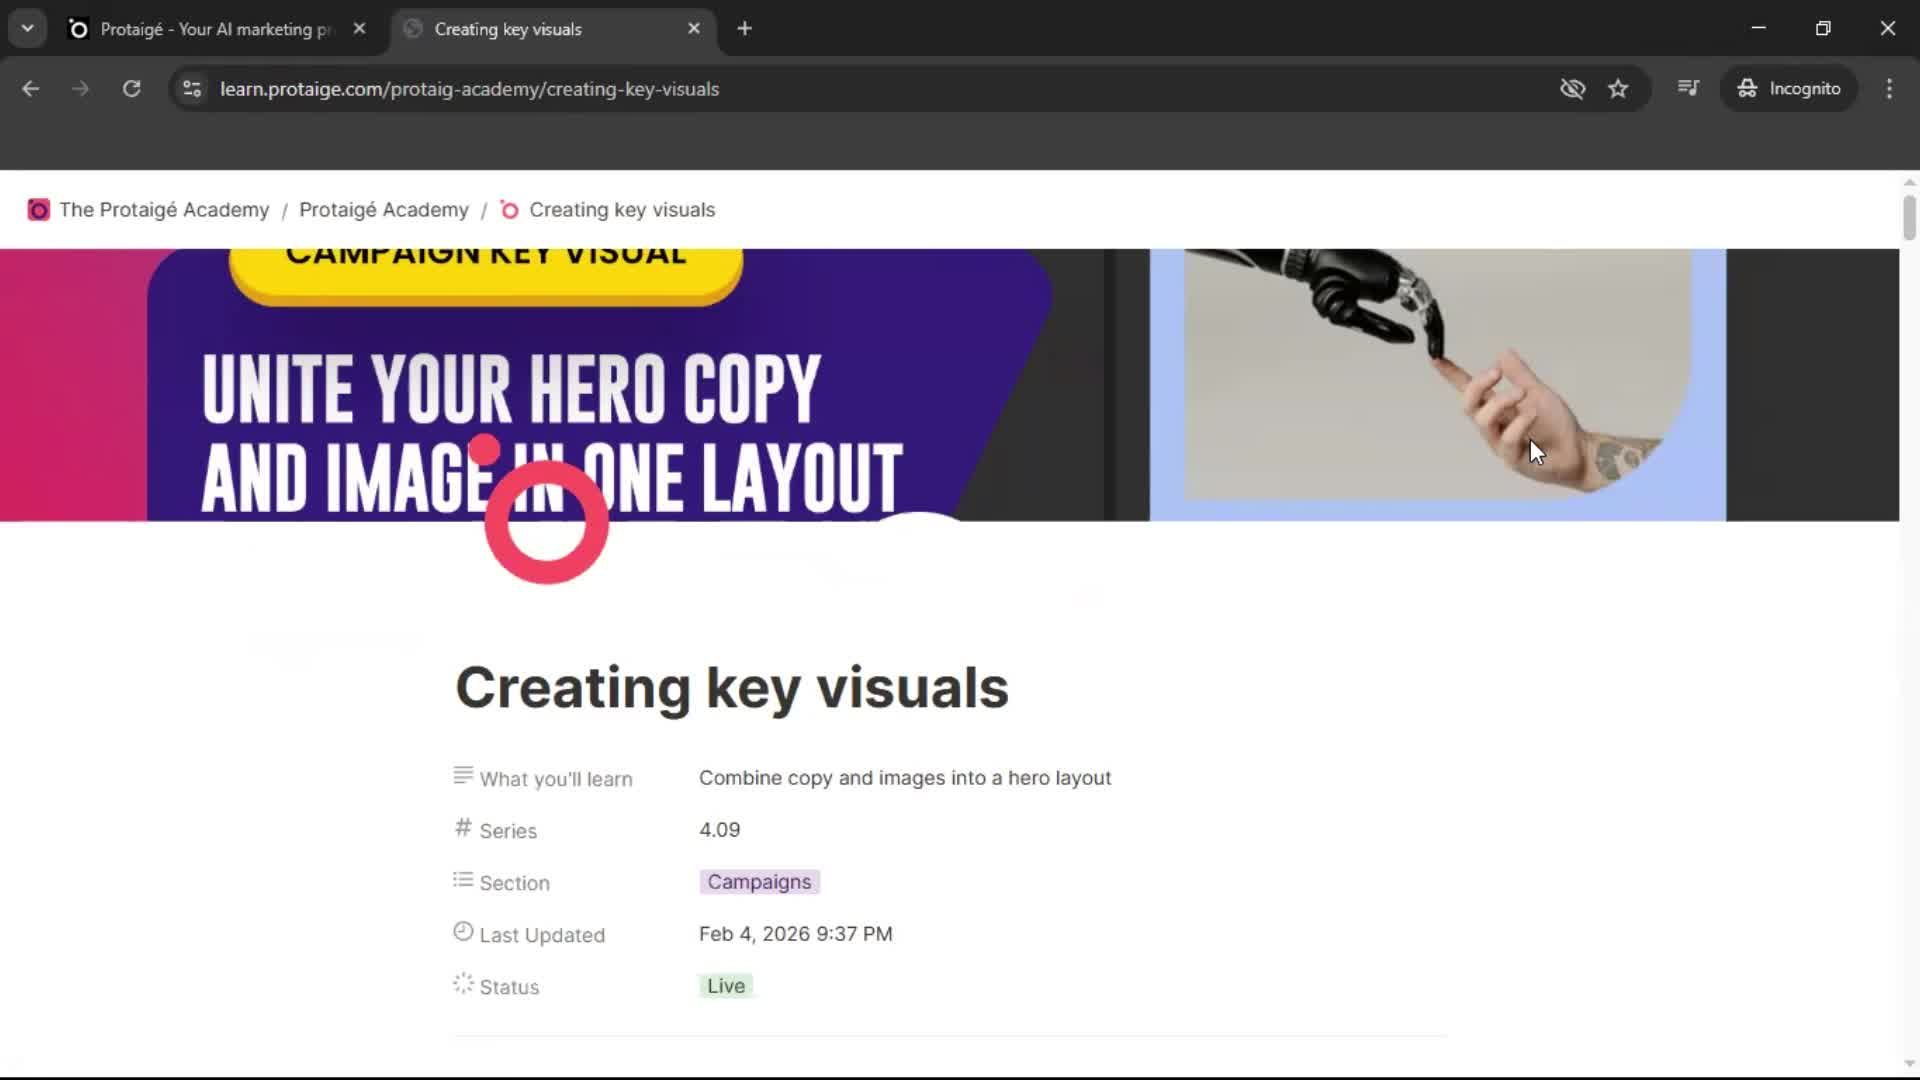Bookmark this page with the star icon
Viewport: 1920px width, 1080px height.
coord(1619,89)
